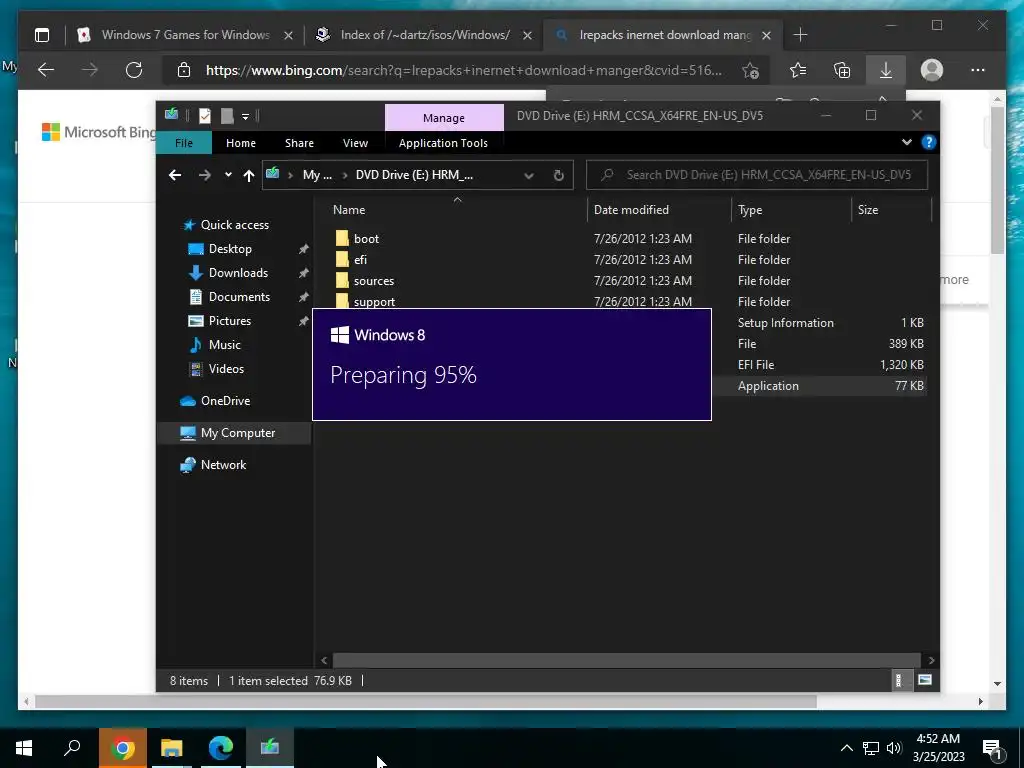Switch to large icons view in status bar
This screenshot has height=768, width=1024.
[x=925, y=680]
